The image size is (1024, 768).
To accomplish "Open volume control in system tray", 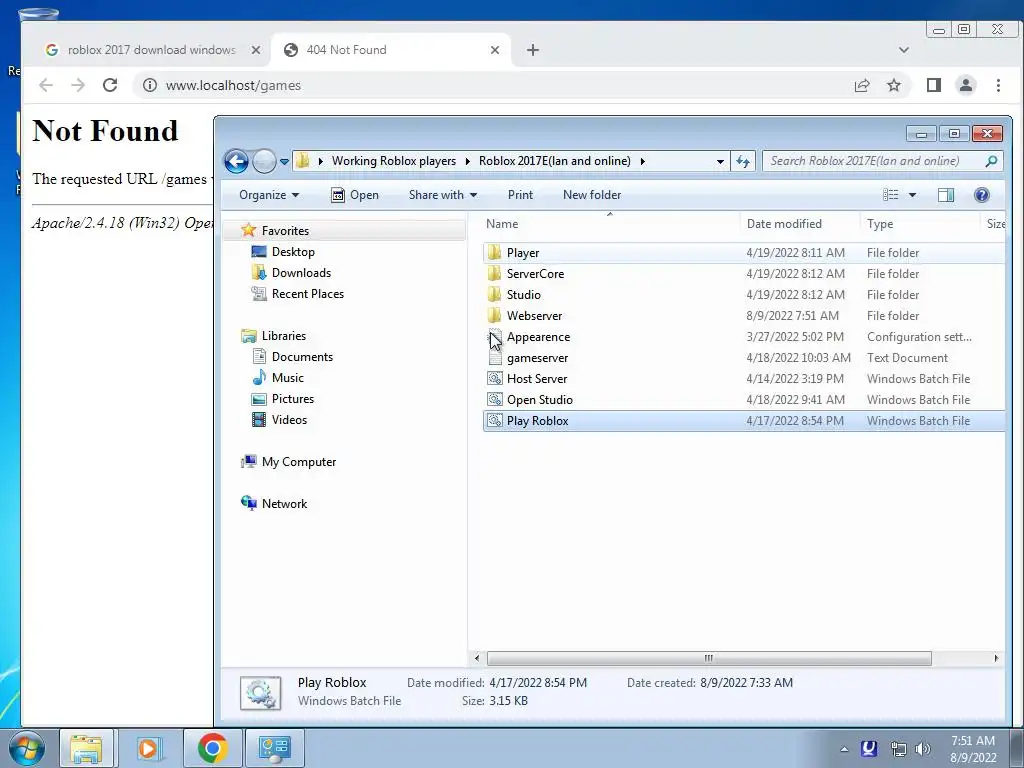I will 923,749.
